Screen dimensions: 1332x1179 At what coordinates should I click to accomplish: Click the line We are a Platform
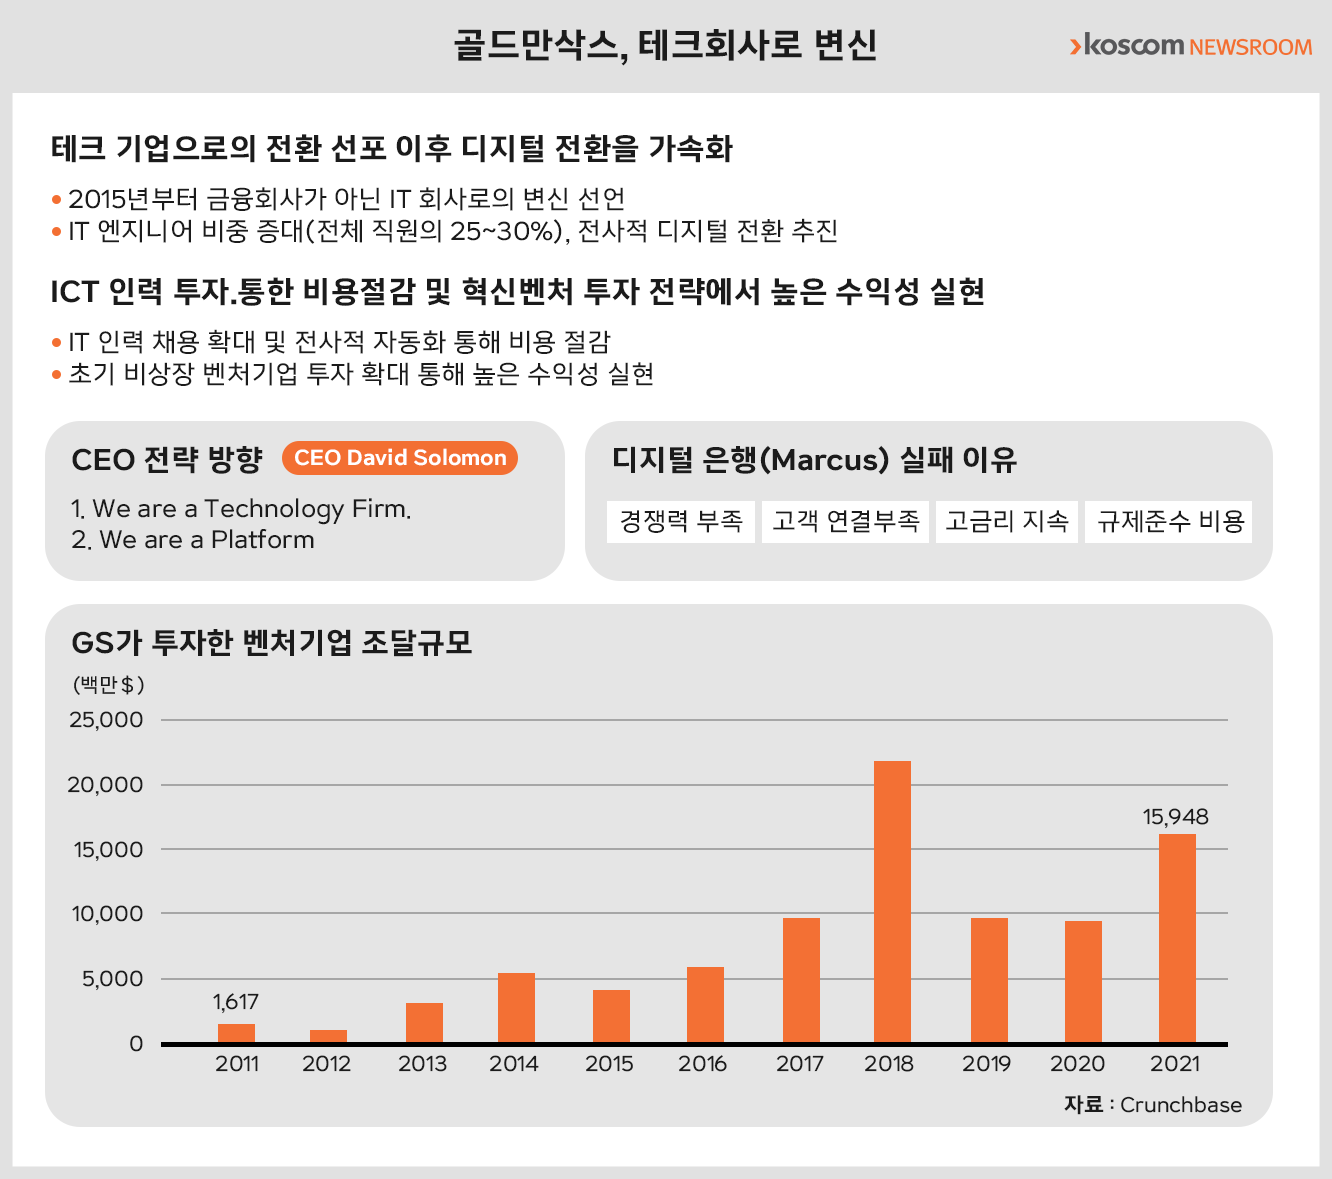[193, 540]
